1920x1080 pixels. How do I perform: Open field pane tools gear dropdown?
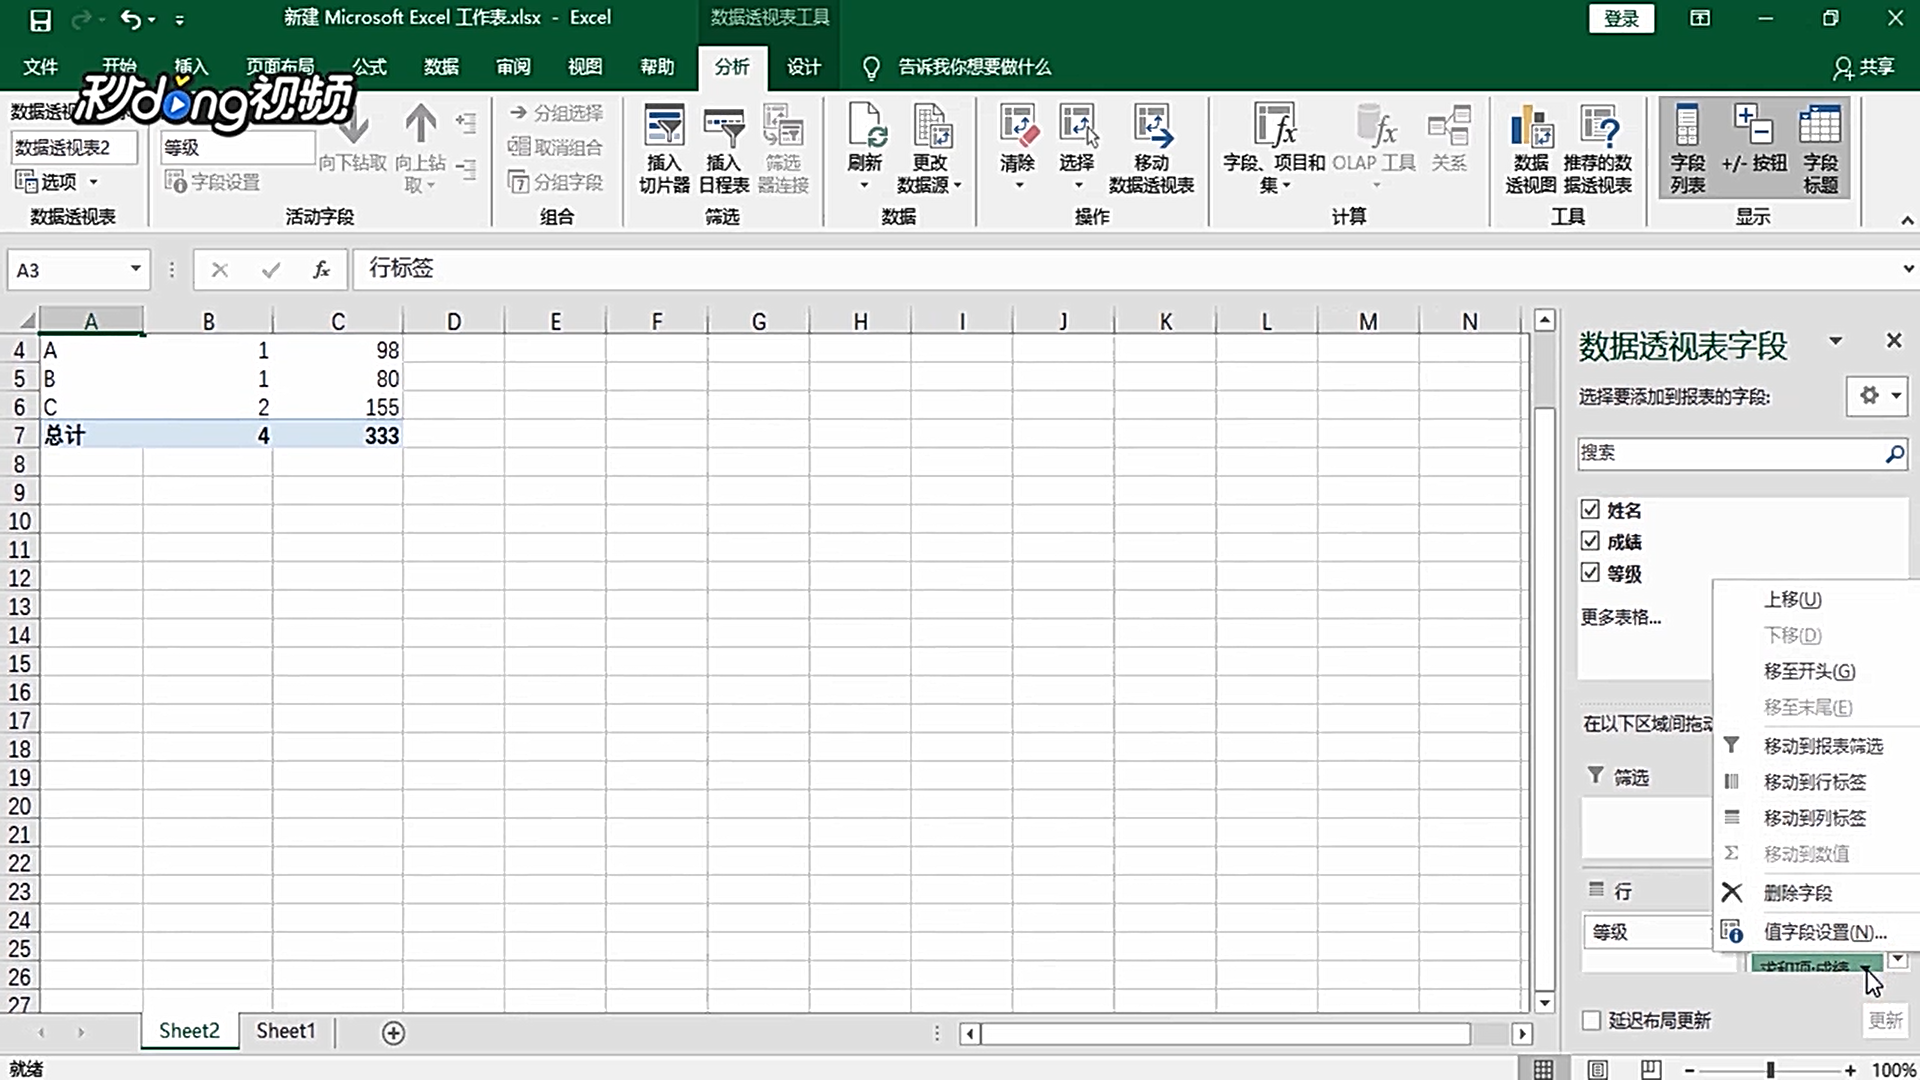pyautogui.click(x=1877, y=396)
